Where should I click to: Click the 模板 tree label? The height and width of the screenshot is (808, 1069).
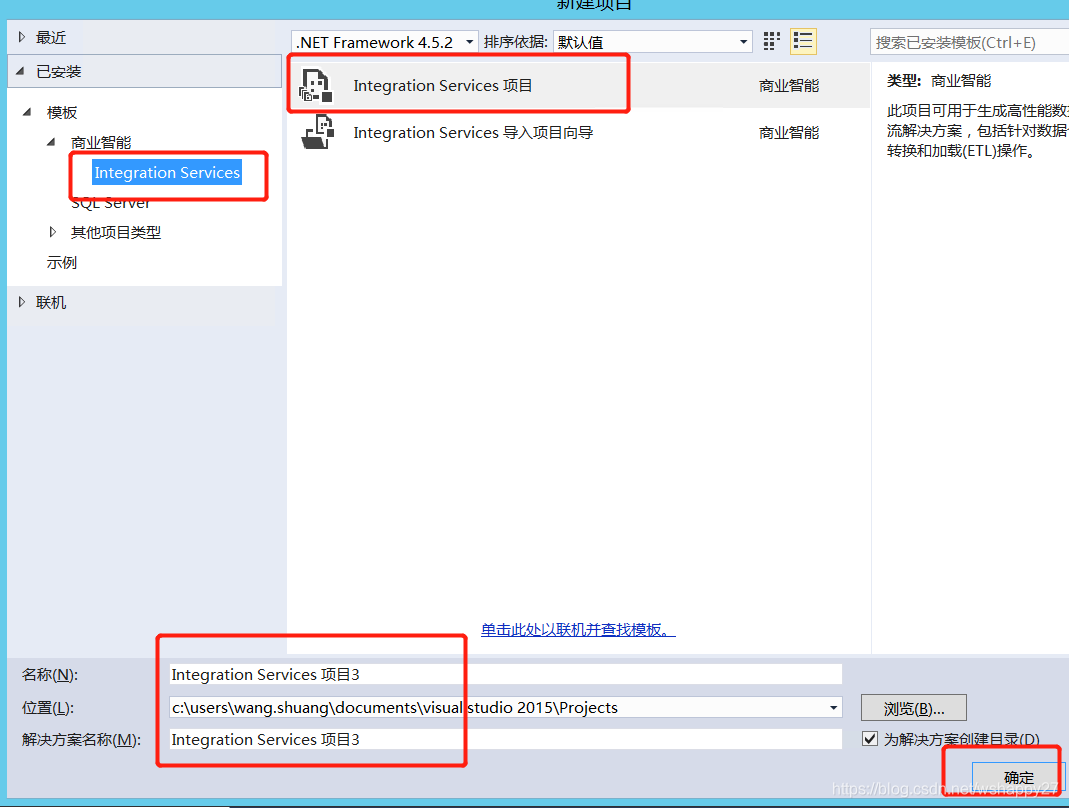61,113
